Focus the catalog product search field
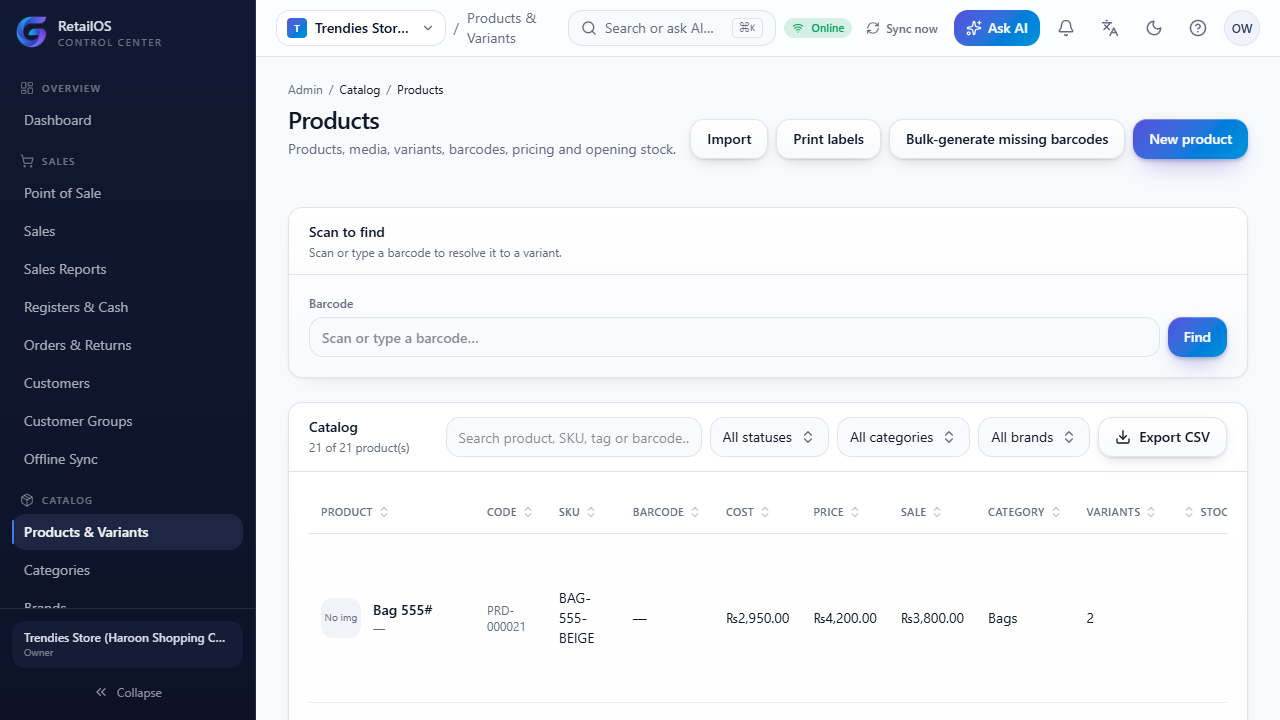Screen dimensions: 1280x720 (x=574, y=437)
